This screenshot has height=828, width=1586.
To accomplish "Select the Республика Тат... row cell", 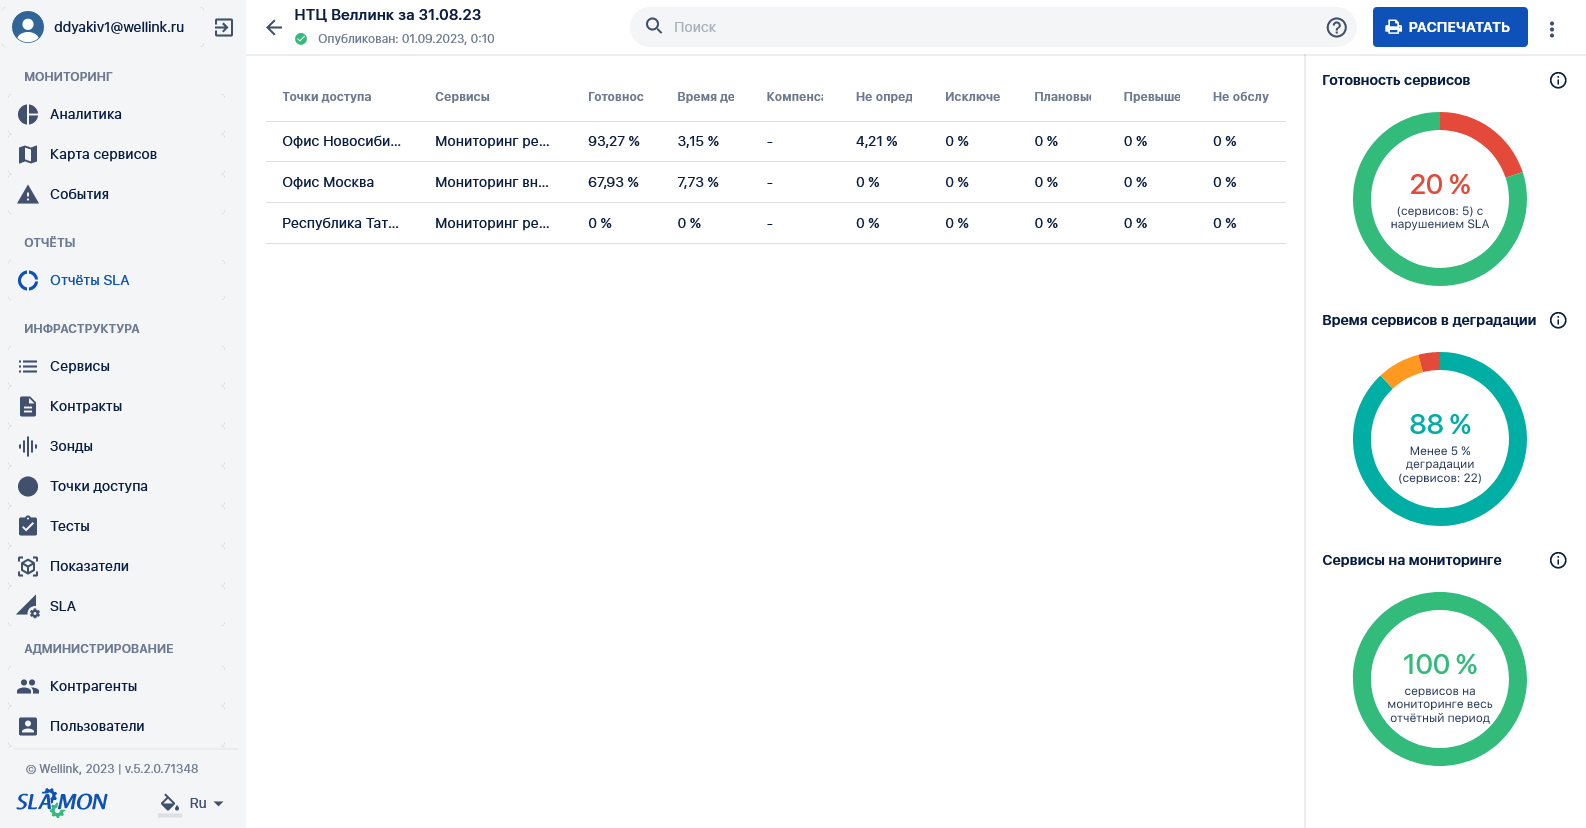I will (341, 223).
